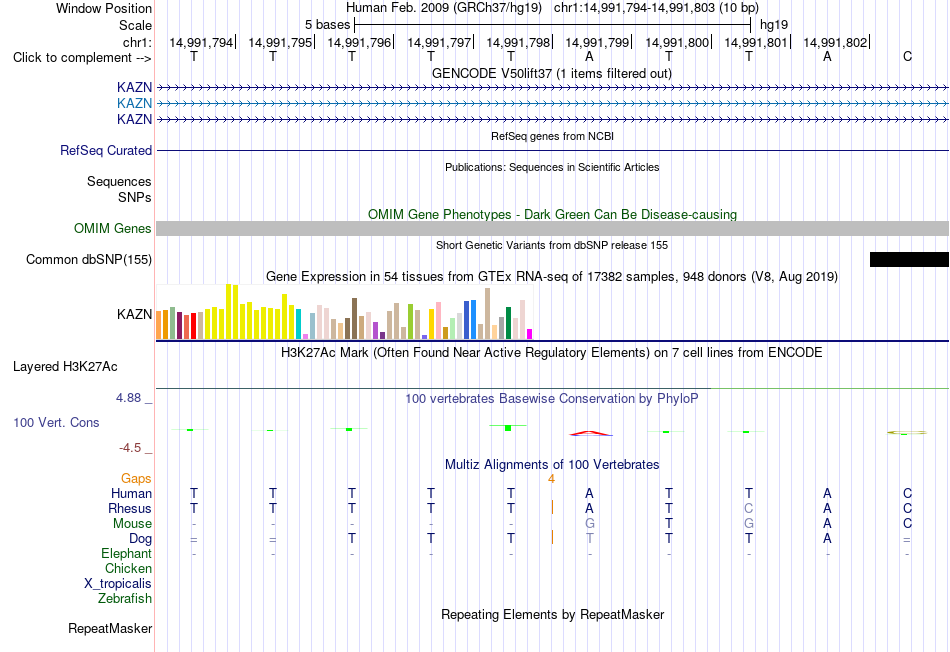Image resolution: width=950 pixels, height=652 pixels.
Task: Open the GENCODE V50lift37 track title
Action: 551,73
